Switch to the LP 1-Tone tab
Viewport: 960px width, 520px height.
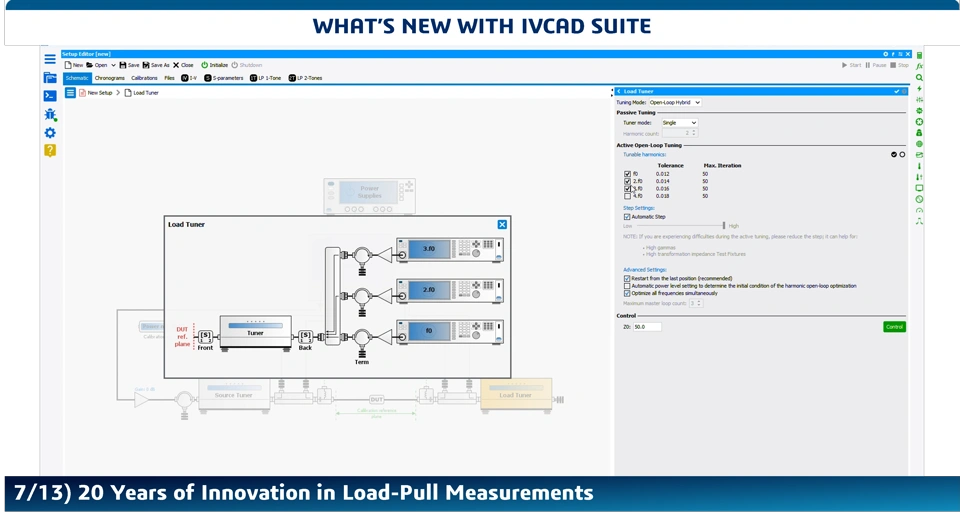[266, 78]
